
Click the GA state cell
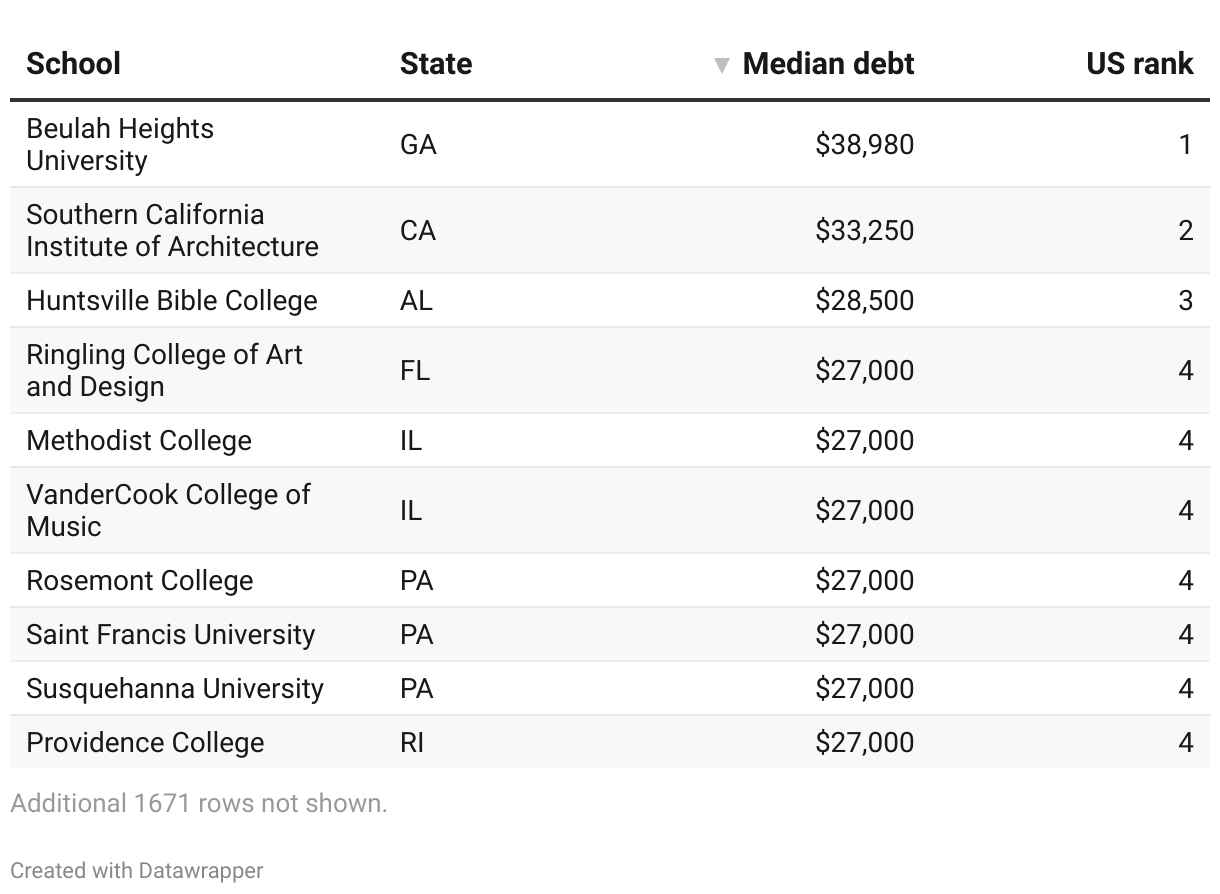418,145
